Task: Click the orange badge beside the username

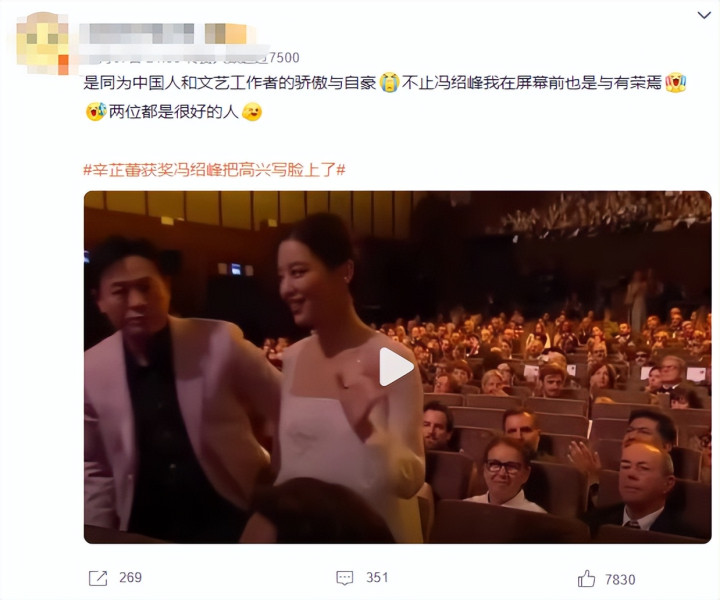Action: click(x=225, y=34)
